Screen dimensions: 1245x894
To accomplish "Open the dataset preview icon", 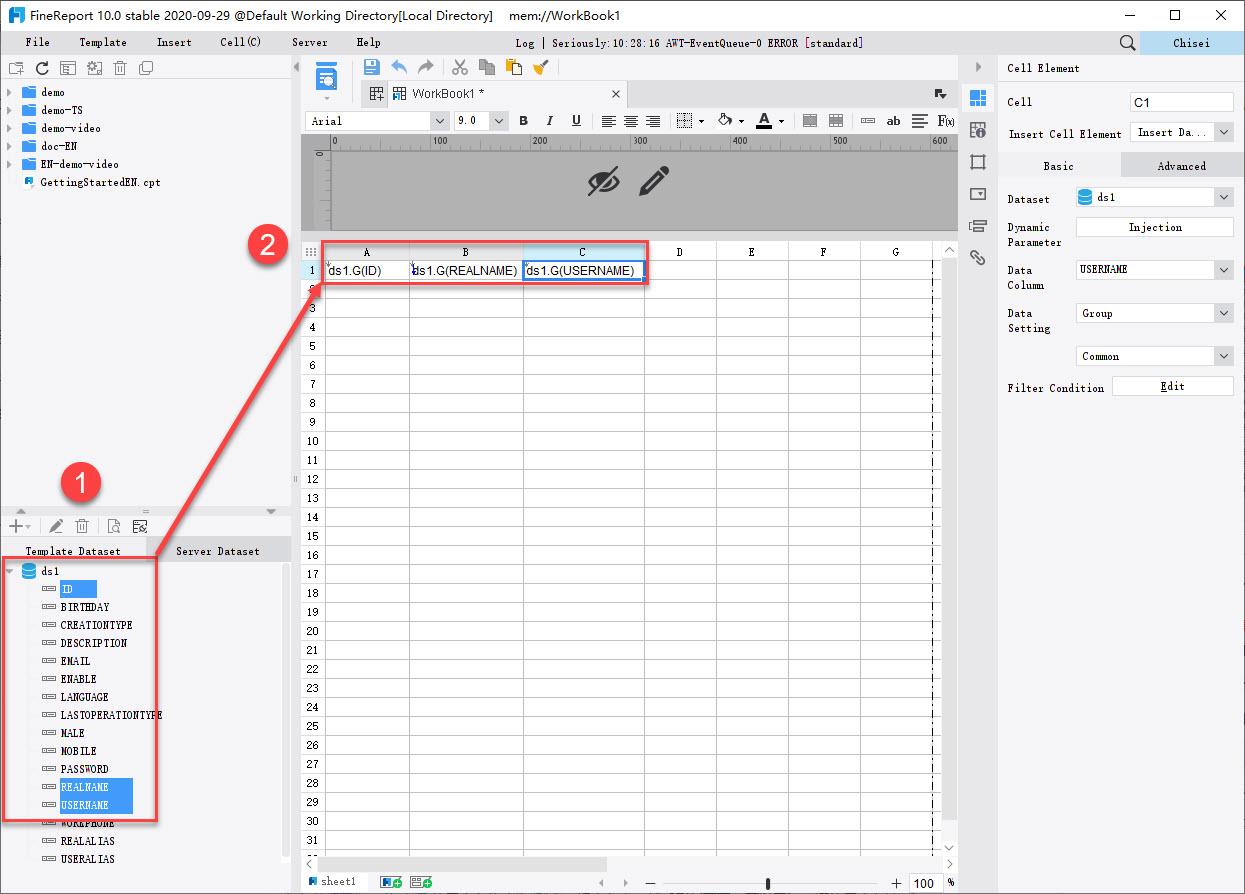I will click(115, 525).
